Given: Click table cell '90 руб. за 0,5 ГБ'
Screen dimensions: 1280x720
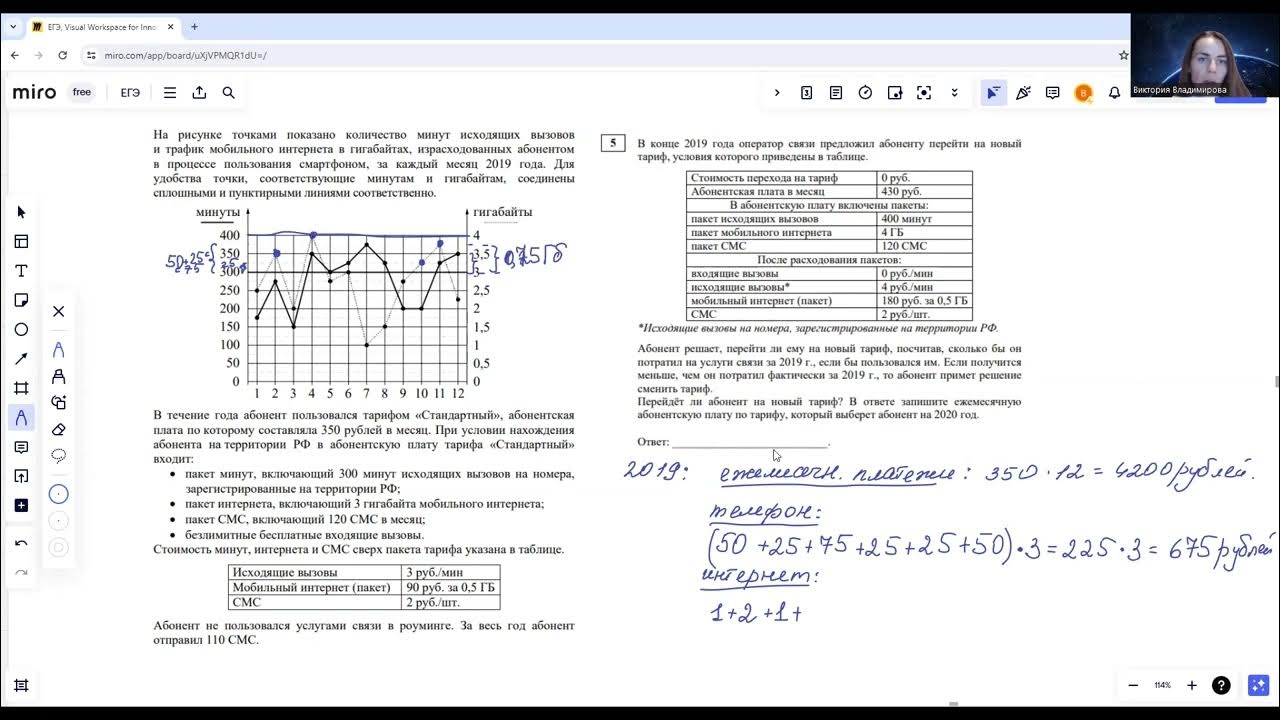Looking at the screenshot, I should pos(450,587).
